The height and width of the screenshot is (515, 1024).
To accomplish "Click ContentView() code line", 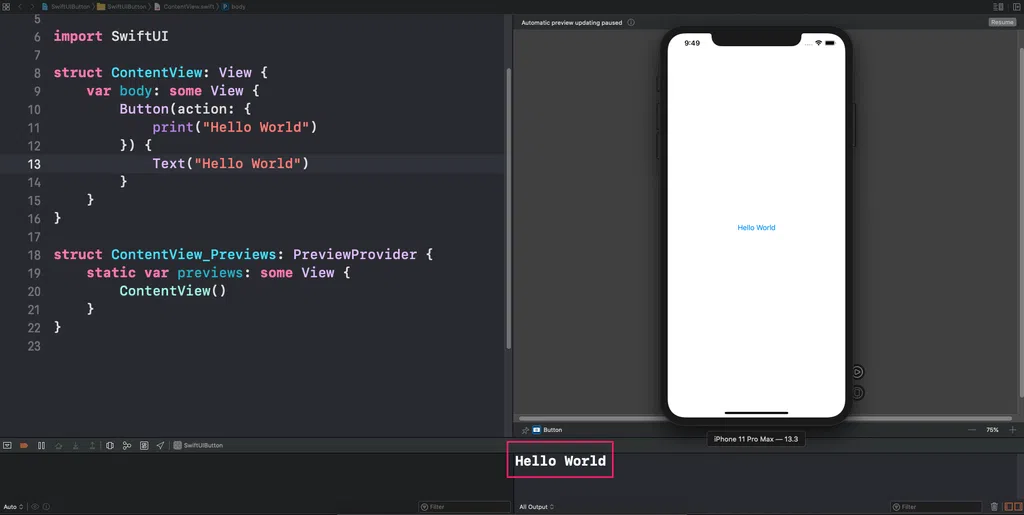I will (x=173, y=291).
